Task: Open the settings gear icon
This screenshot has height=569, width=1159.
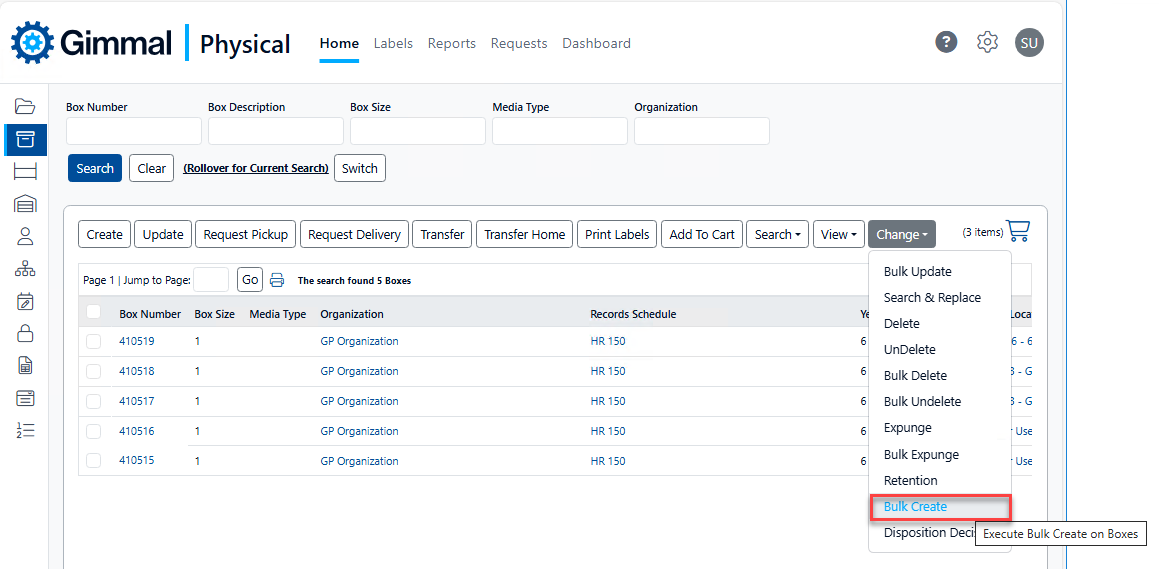Action: [x=987, y=42]
